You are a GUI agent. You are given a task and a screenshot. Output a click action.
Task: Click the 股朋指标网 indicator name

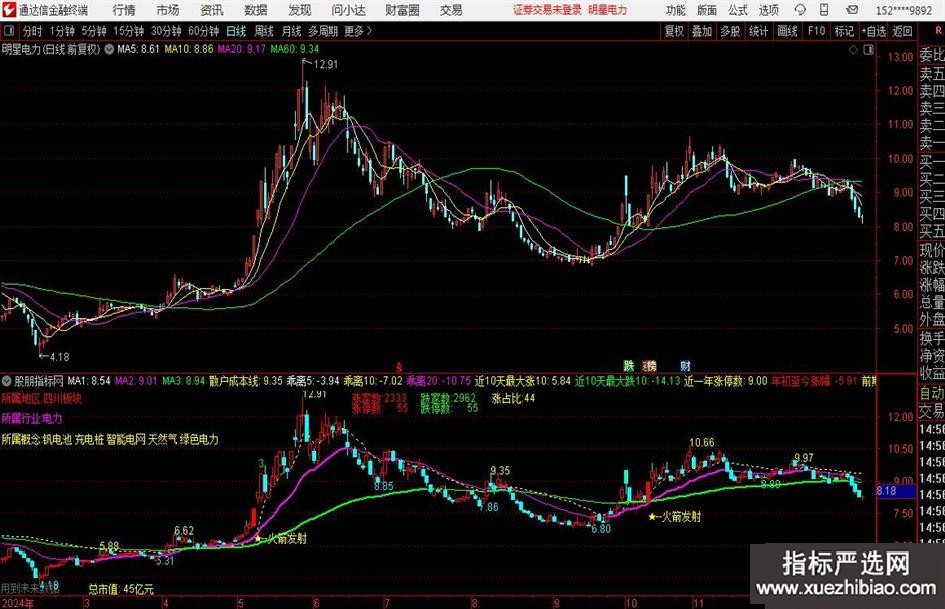point(39,381)
